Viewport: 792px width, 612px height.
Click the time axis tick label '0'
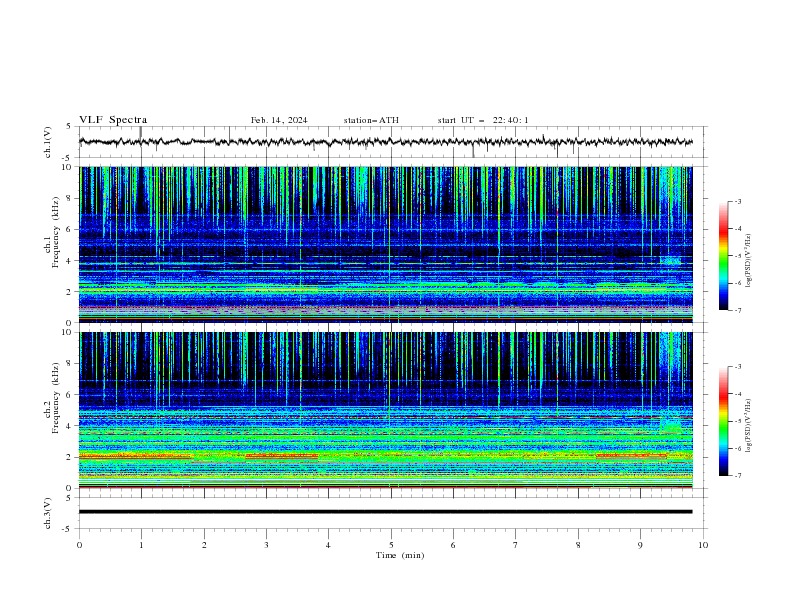click(x=79, y=545)
